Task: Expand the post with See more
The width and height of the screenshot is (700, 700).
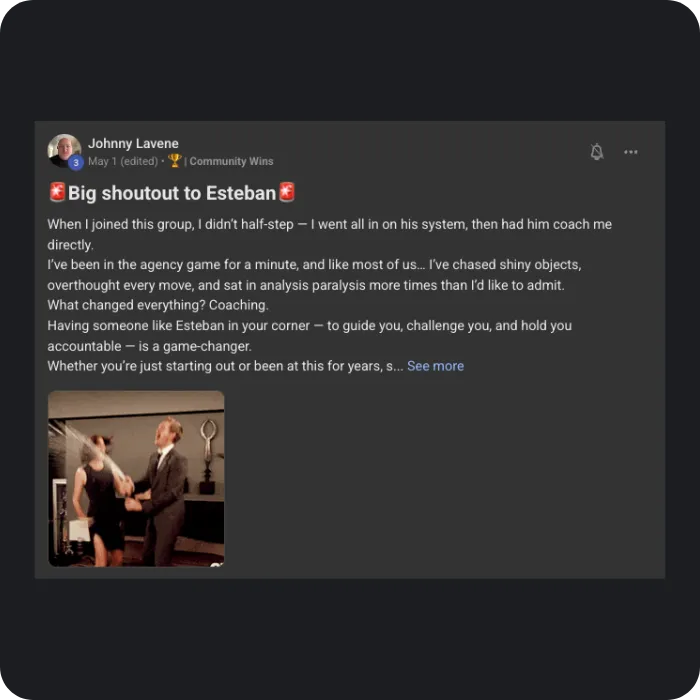Action: click(x=435, y=366)
